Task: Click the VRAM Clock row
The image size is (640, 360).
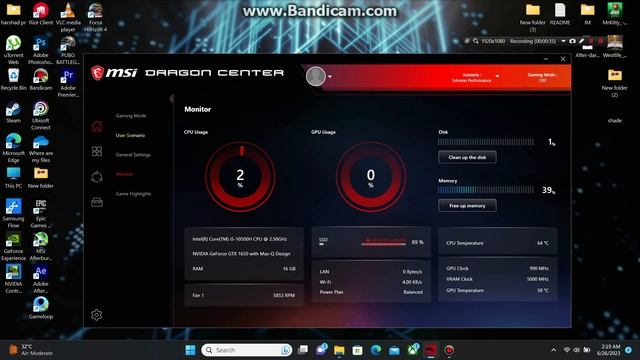Action: (498, 279)
